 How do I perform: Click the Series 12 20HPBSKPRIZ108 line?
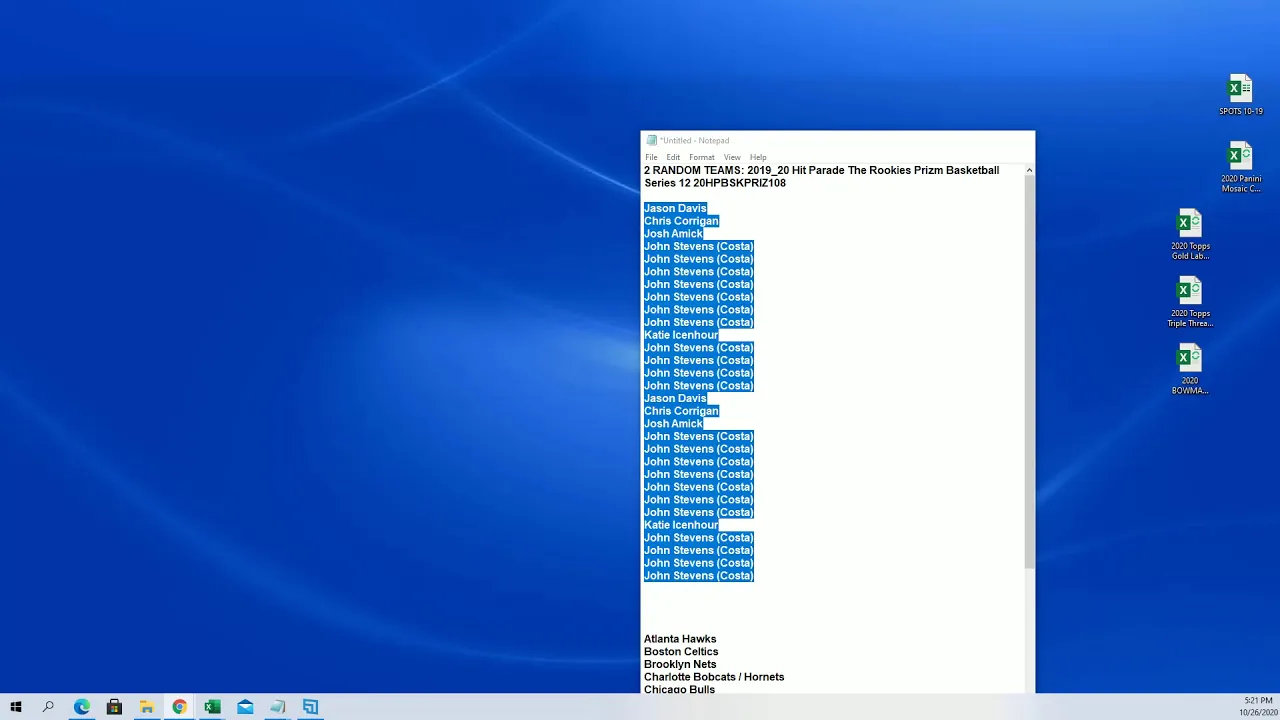pos(715,183)
